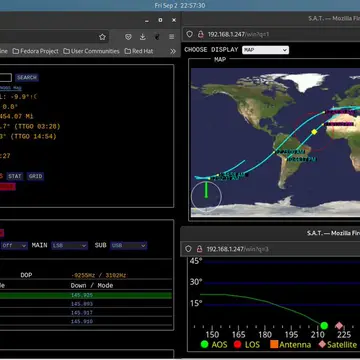The width and height of the screenshot is (360, 360).
Task: Select the 145.917 downlink frequency row
Action: point(86,313)
